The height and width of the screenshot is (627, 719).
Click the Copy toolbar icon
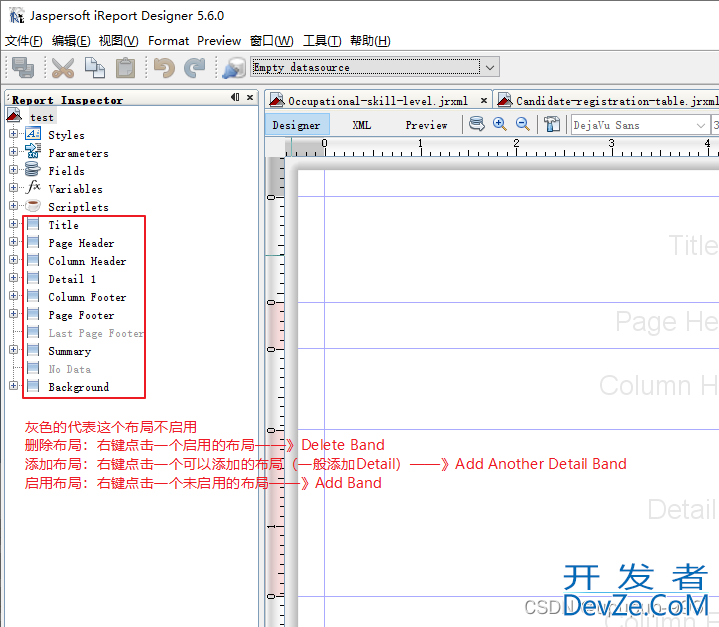(95, 68)
